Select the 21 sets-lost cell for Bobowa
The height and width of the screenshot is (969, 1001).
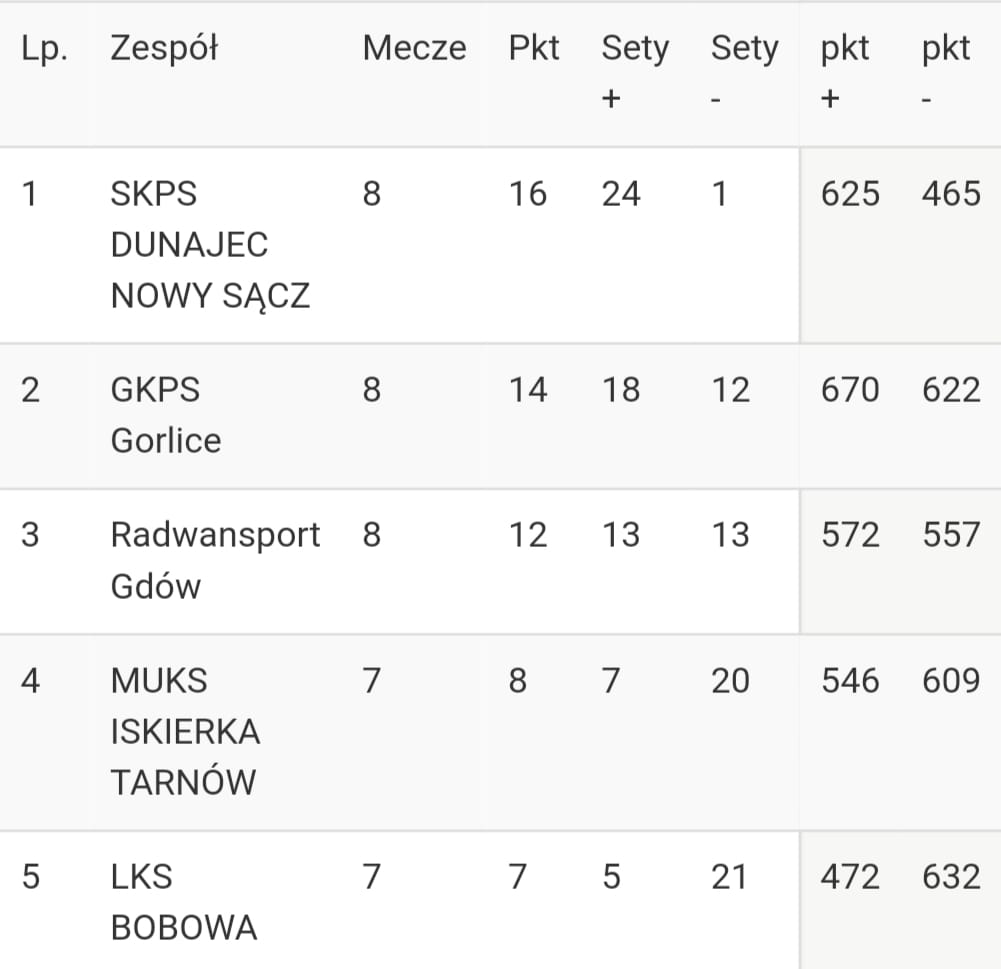coord(729,877)
